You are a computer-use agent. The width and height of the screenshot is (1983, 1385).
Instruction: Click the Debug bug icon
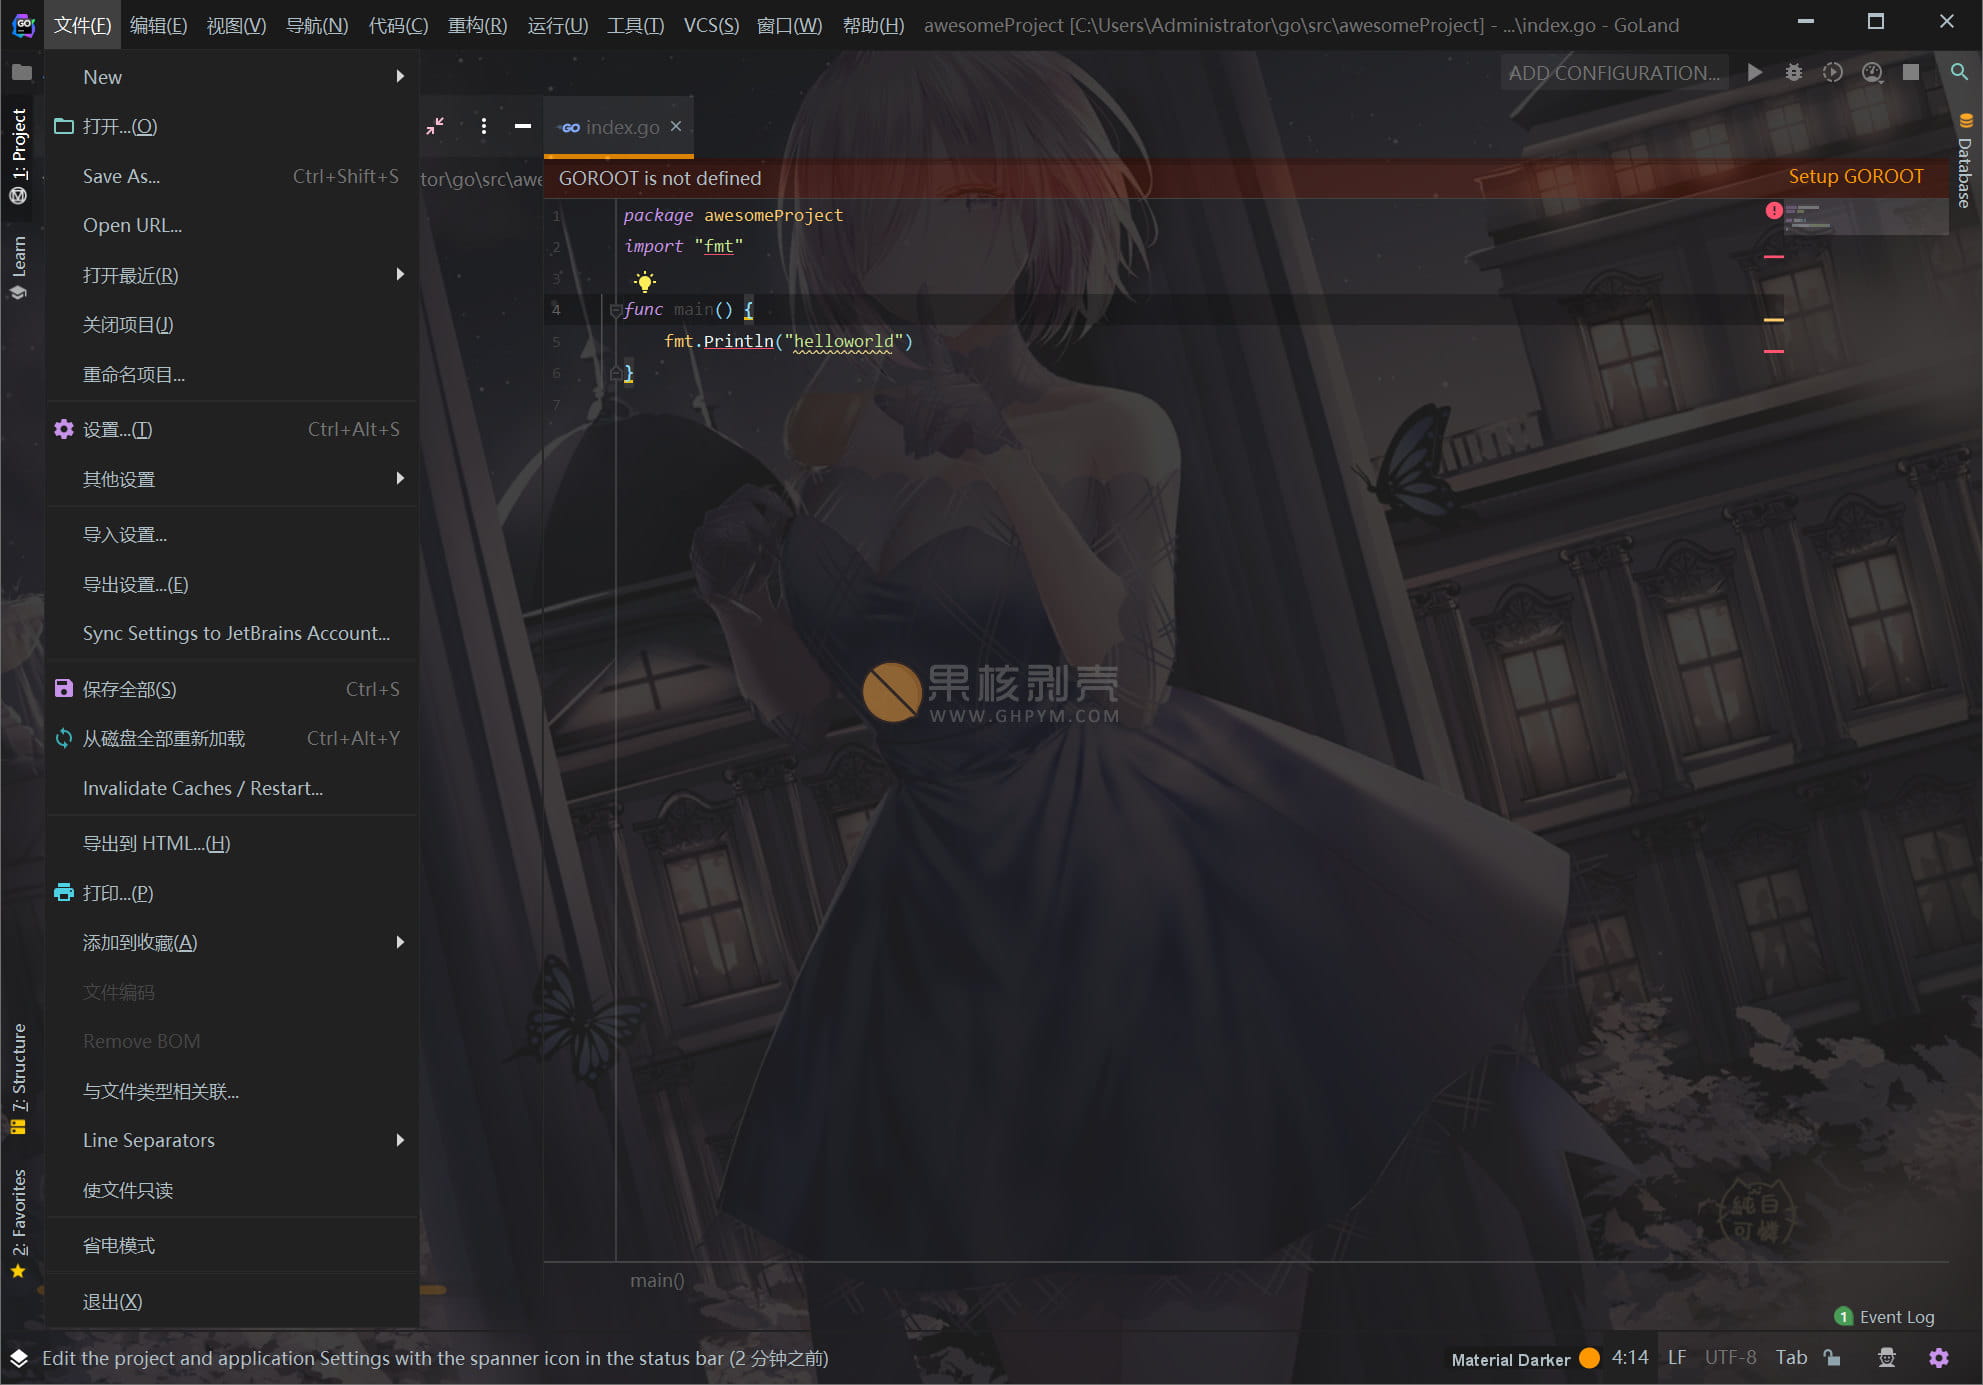[x=1794, y=72]
